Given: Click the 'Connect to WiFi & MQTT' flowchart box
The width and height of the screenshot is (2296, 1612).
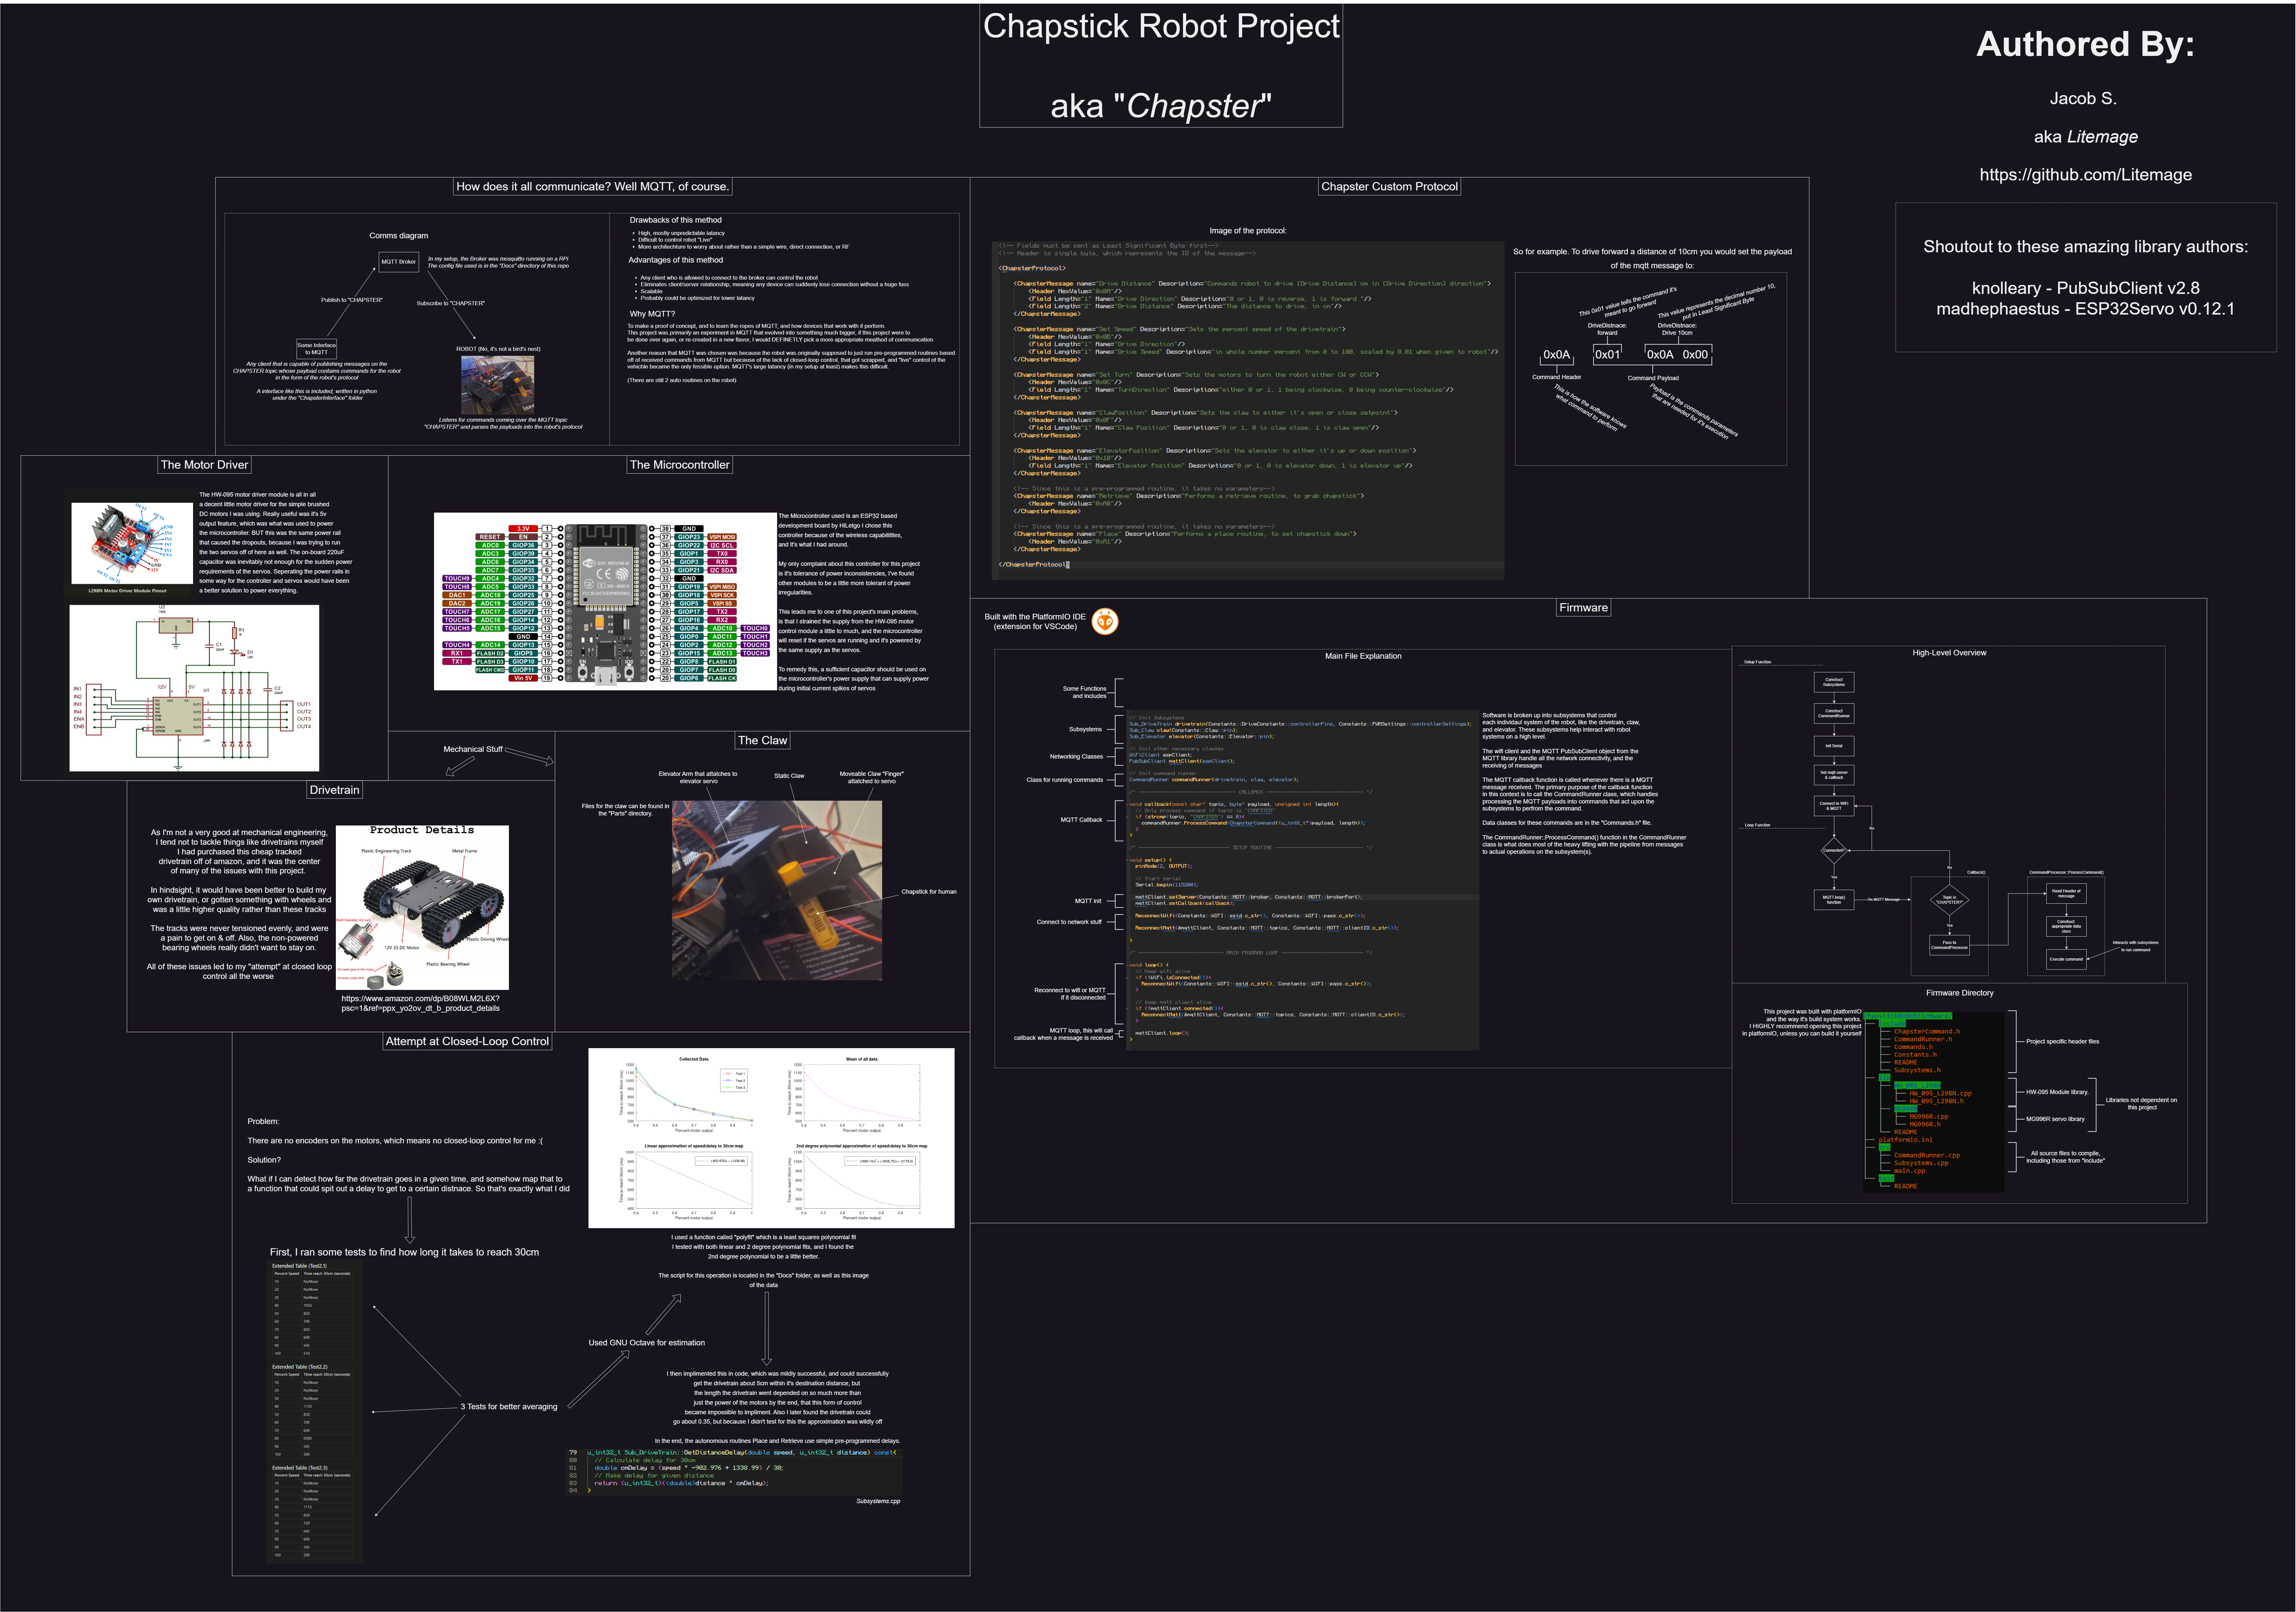Looking at the screenshot, I should click(1834, 806).
